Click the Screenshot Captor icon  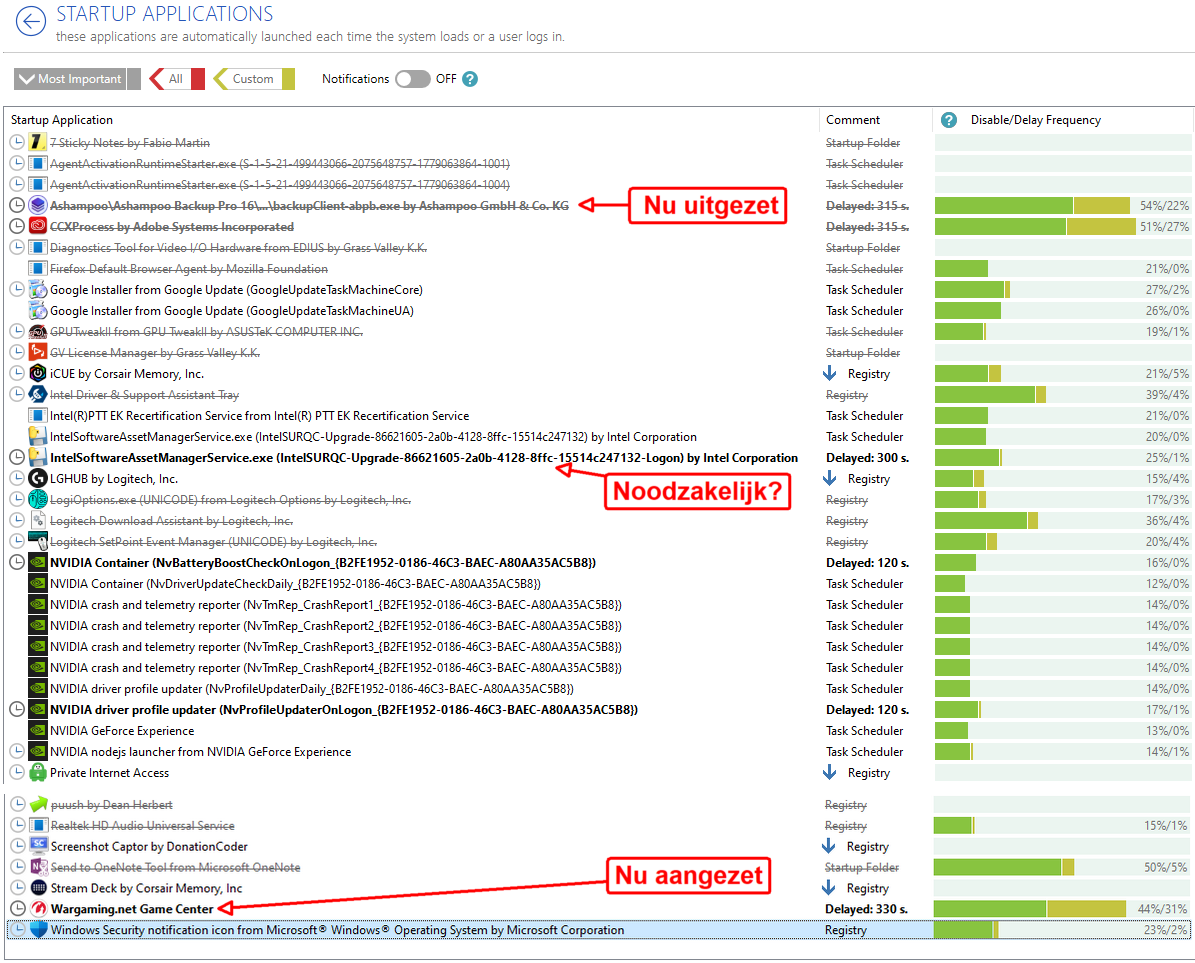coord(38,846)
